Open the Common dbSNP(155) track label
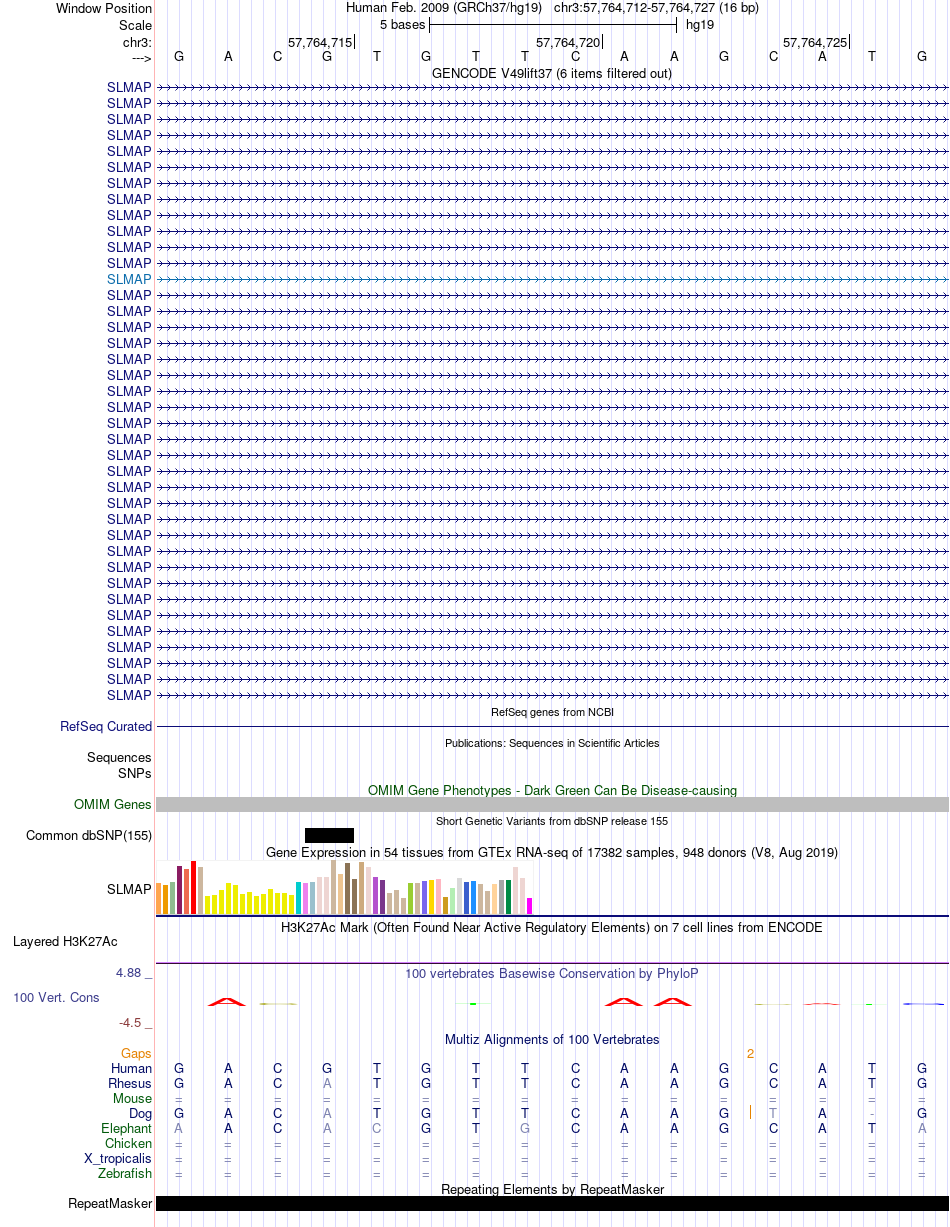 click(x=89, y=835)
